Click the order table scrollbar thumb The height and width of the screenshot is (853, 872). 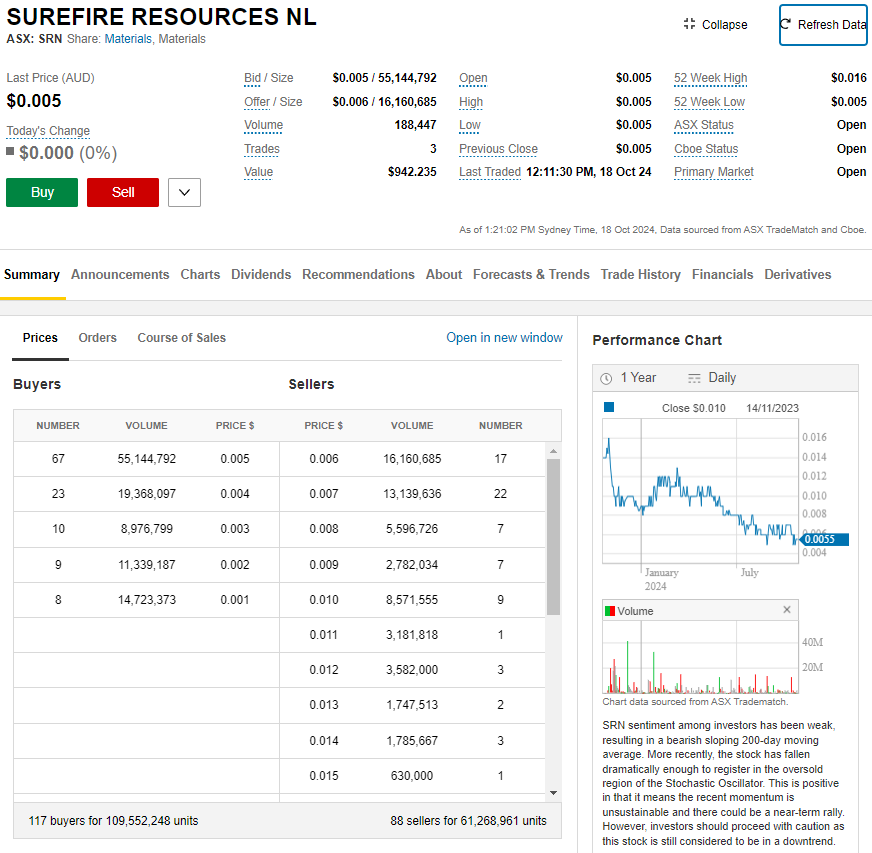point(553,537)
